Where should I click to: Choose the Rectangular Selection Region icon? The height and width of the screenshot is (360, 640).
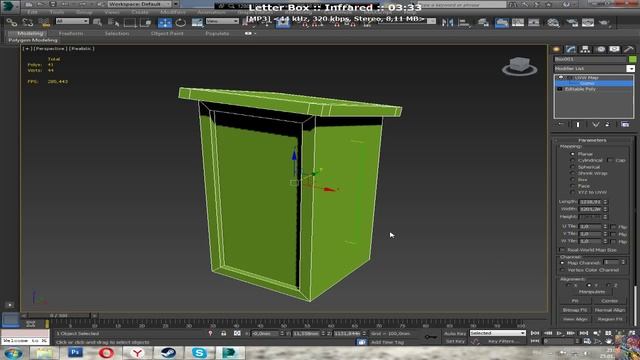tap(130, 22)
